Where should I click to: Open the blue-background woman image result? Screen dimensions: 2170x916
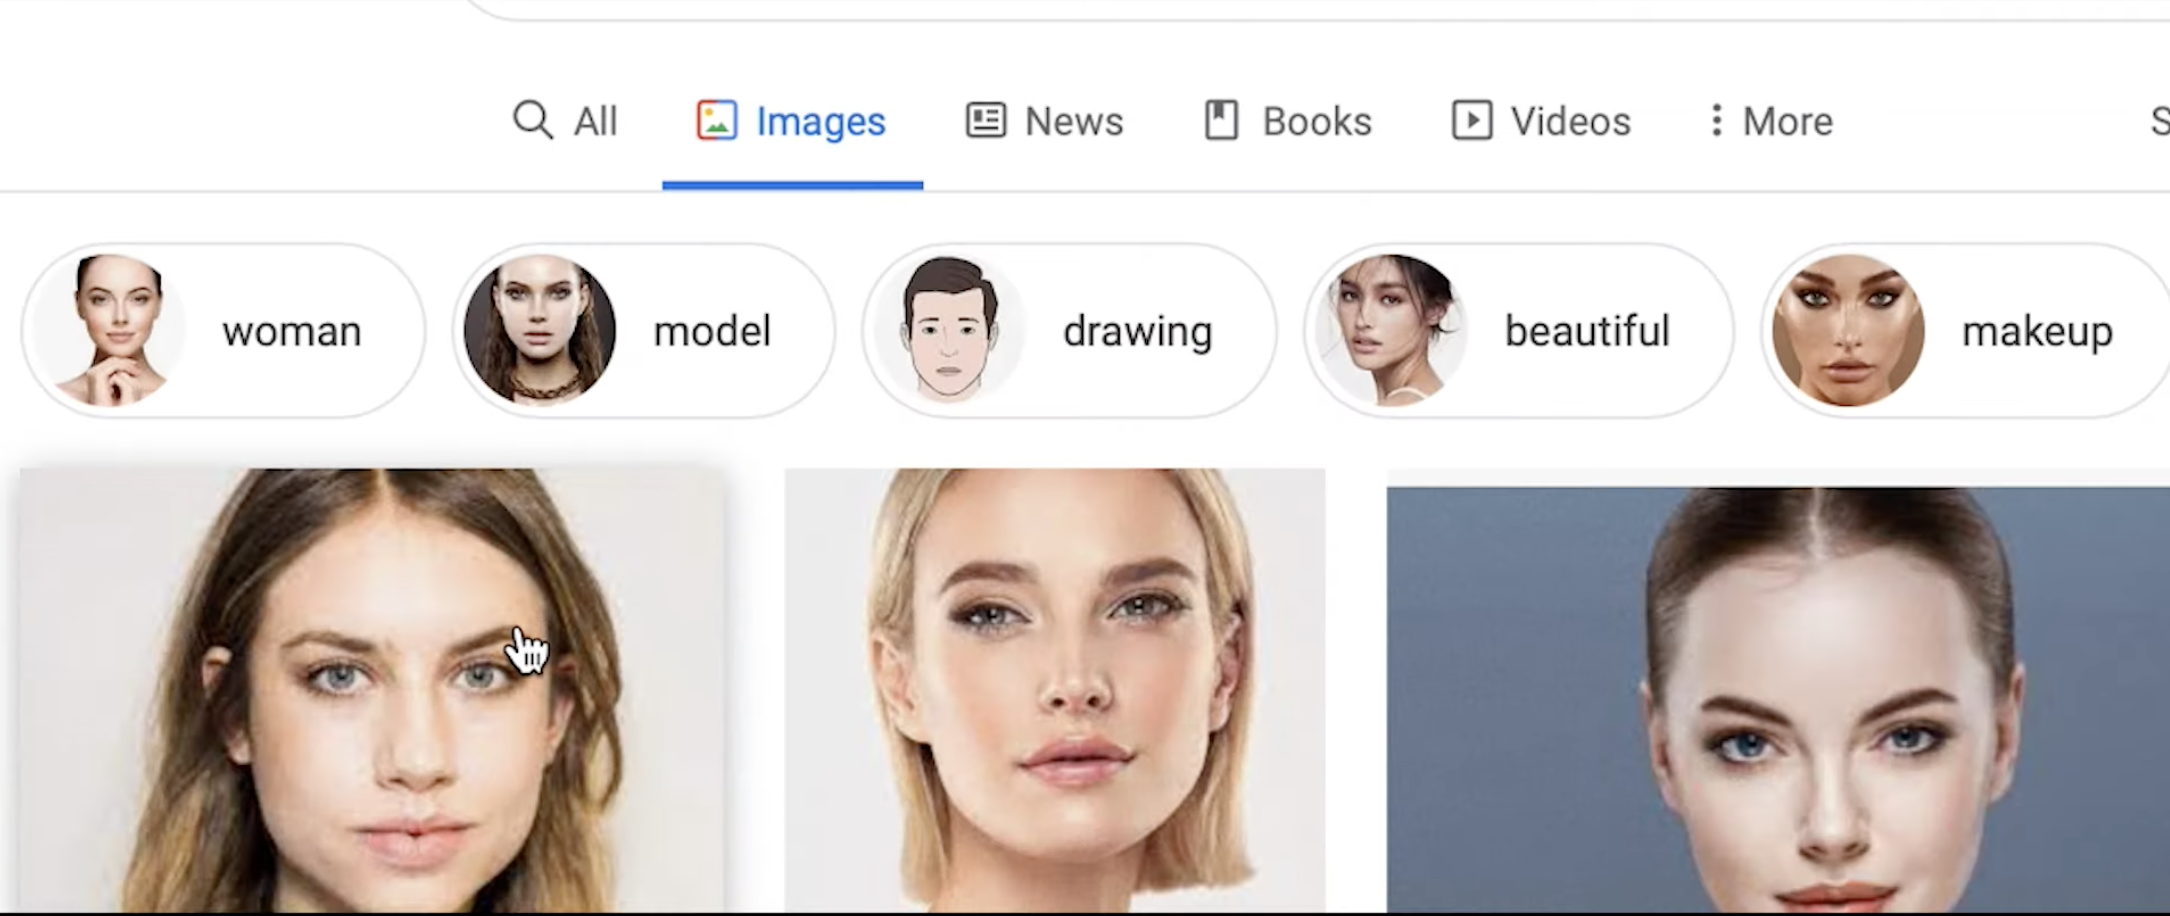click(1778, 700)
